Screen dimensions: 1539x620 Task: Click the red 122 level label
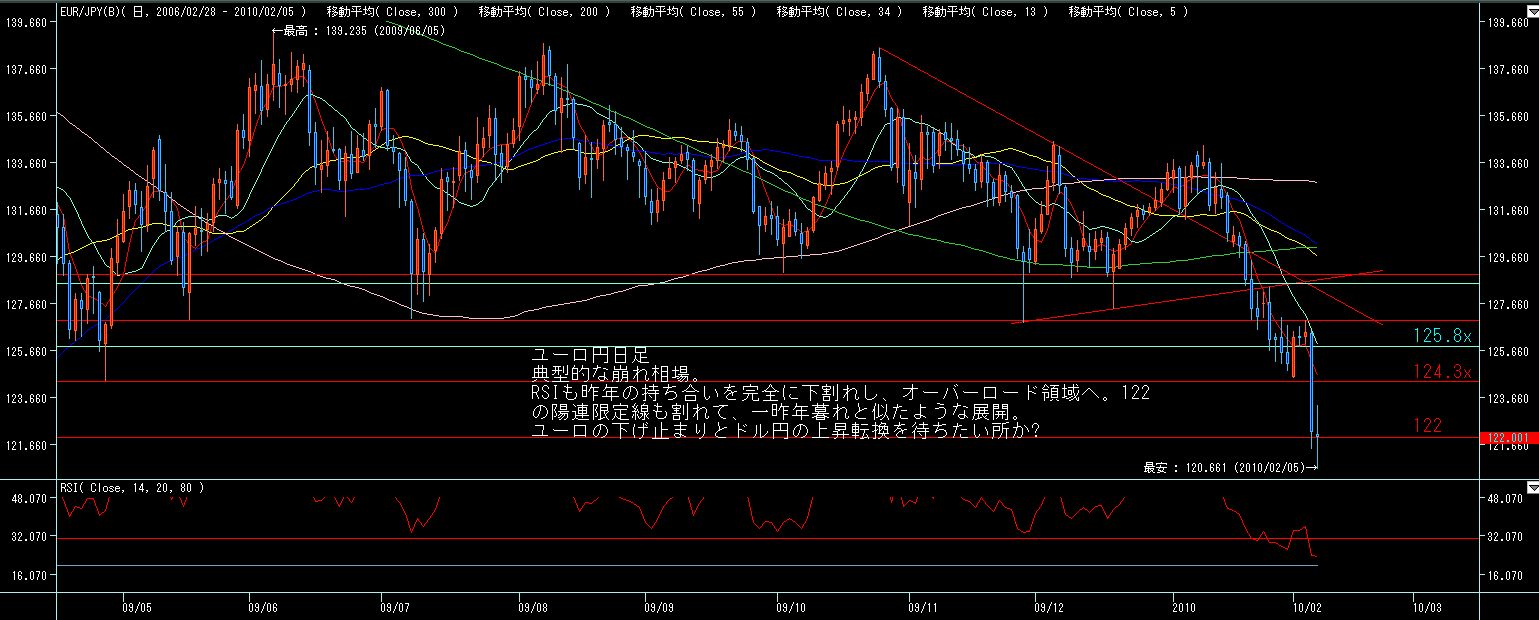pos(1427,425)
